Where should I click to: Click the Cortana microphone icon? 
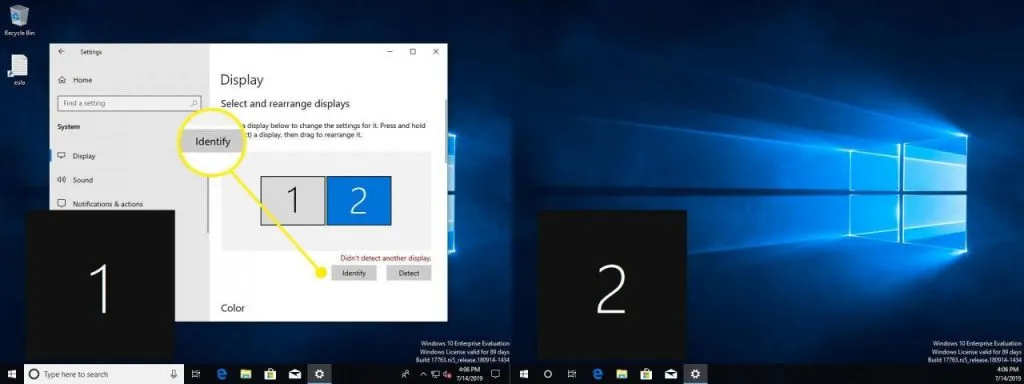(x=174, y=374)
